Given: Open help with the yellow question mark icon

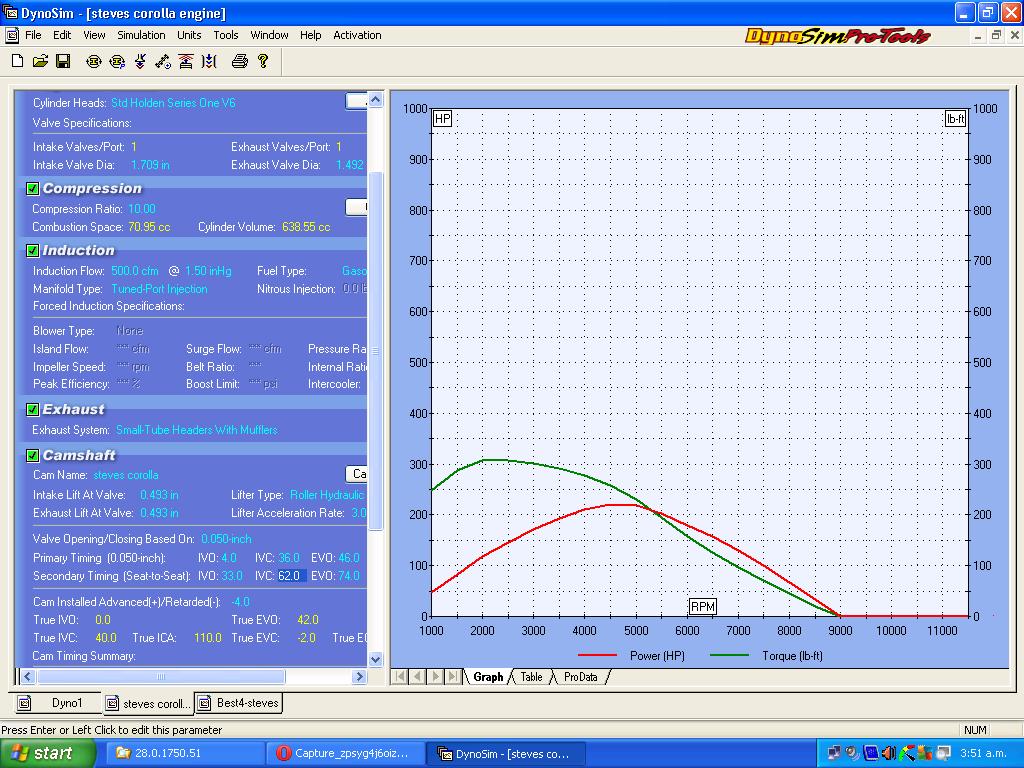Looking at the screenshot, I should (263, 61).
